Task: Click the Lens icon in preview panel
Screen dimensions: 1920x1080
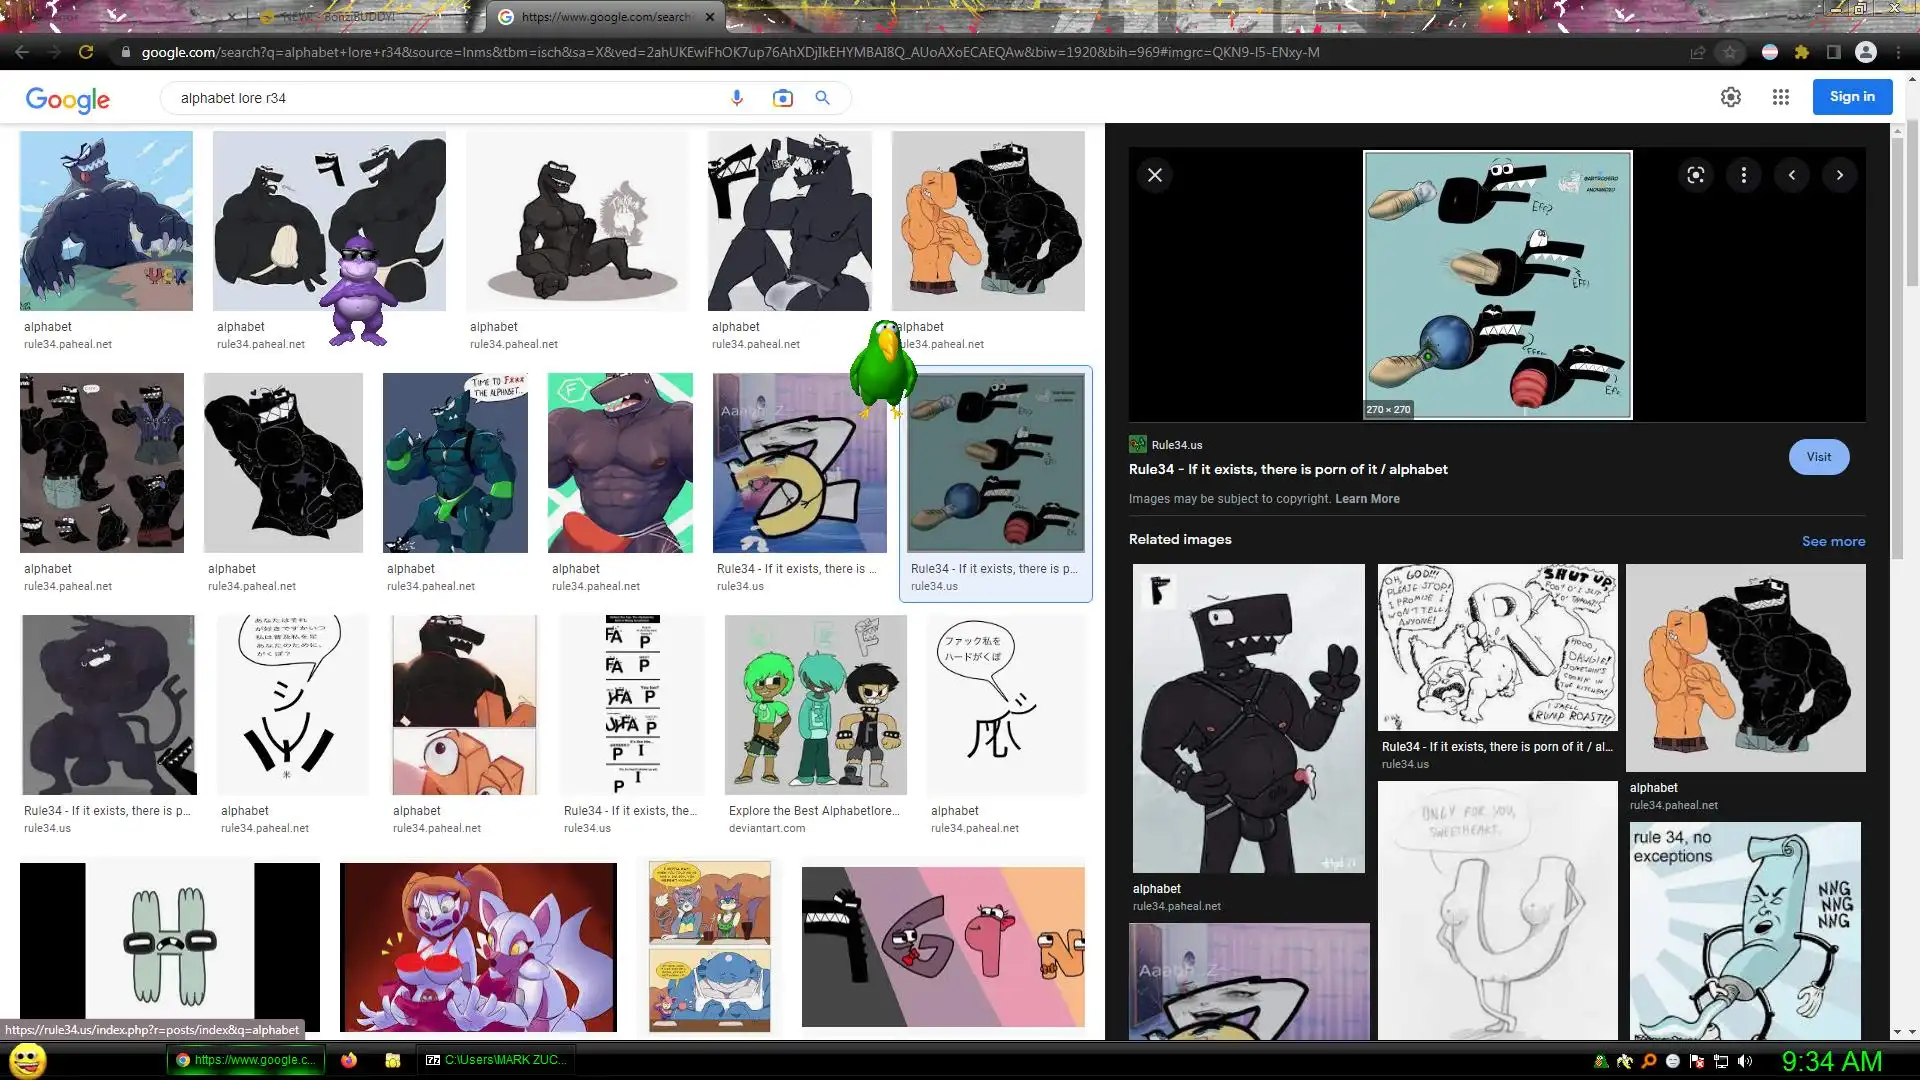Action: pyautogui.click(x=1696, y=175)
